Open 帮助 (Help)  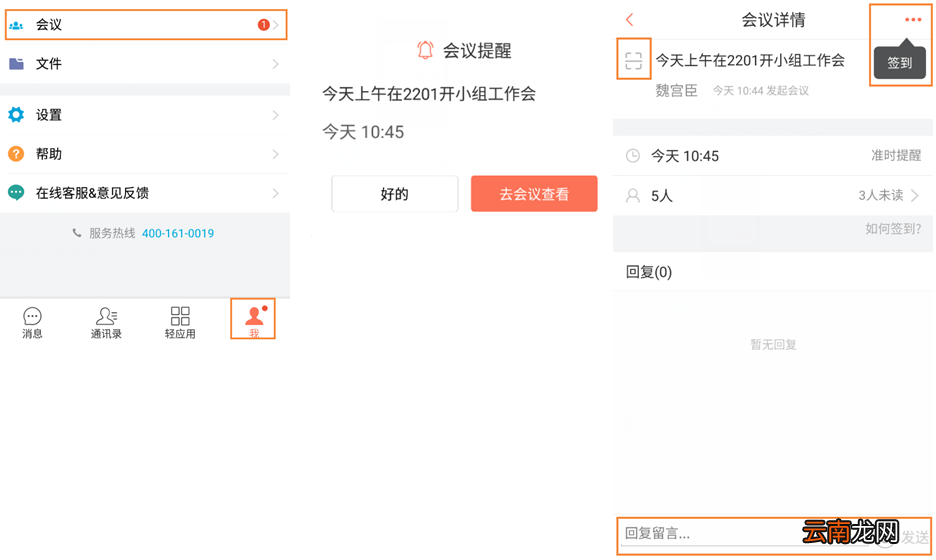[145, 154]
